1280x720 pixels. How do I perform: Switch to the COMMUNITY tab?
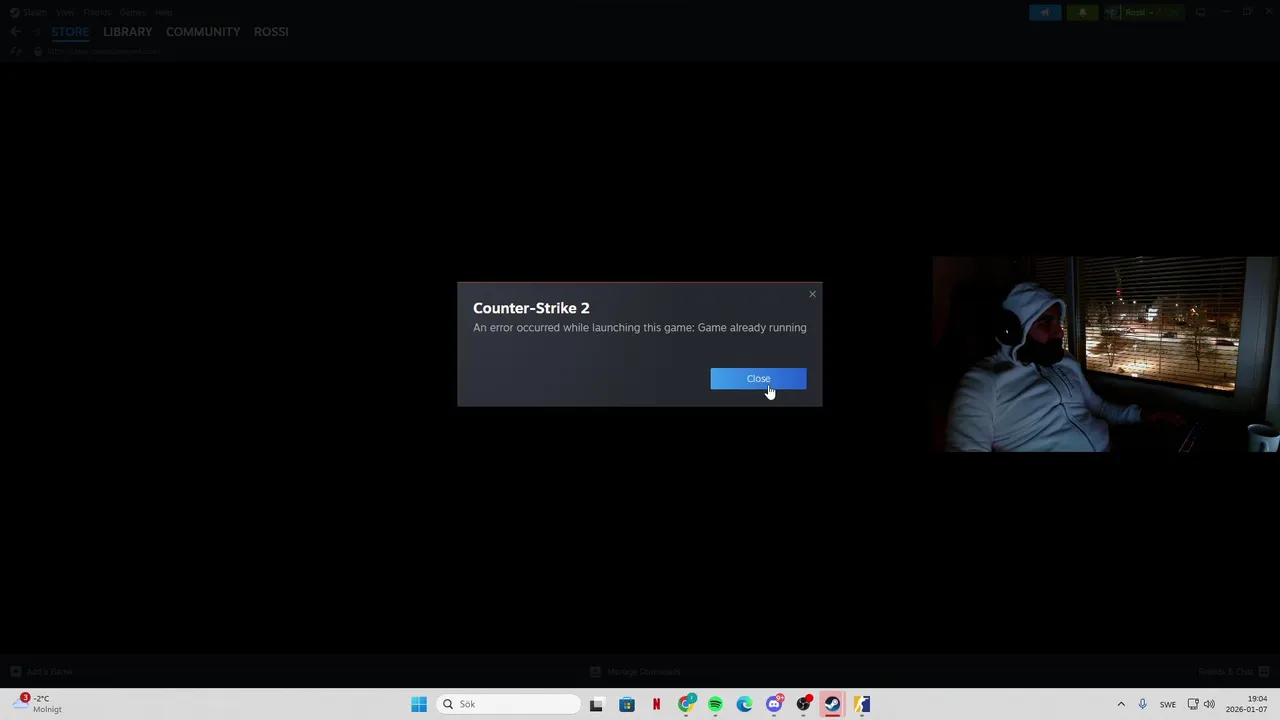tap(203, 32)
